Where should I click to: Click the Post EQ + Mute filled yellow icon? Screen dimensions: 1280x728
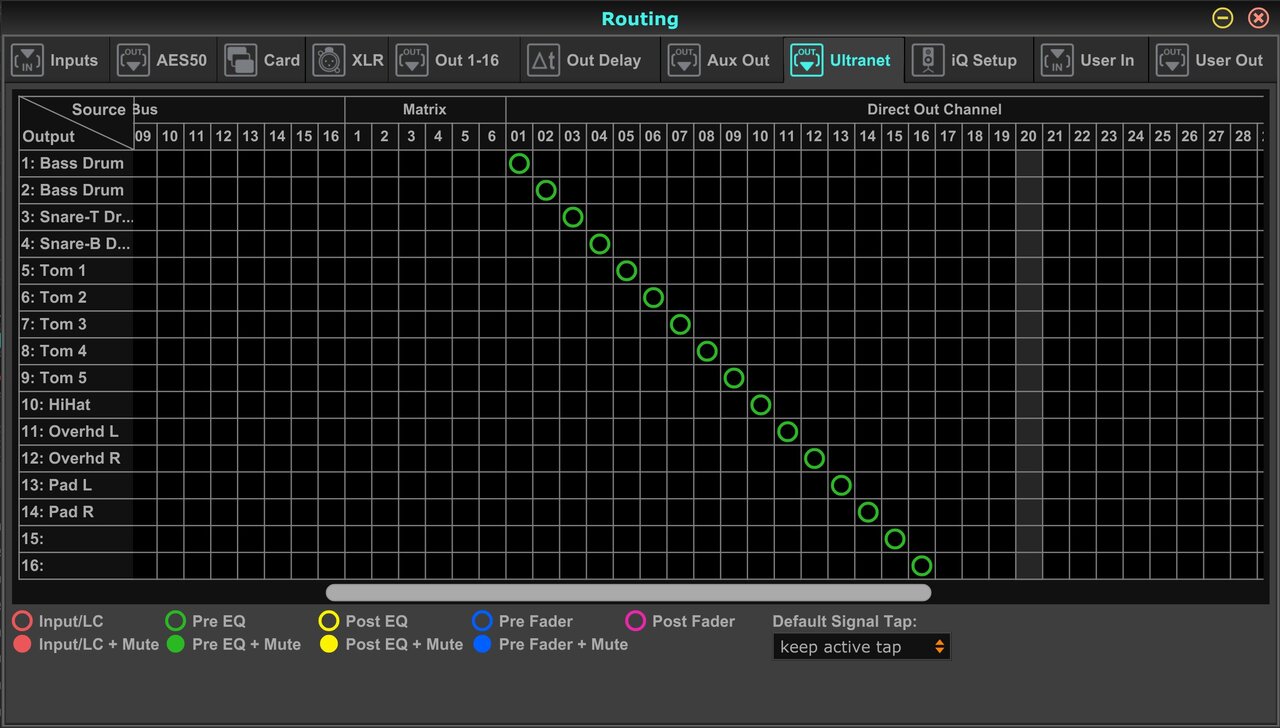[329, 644]
